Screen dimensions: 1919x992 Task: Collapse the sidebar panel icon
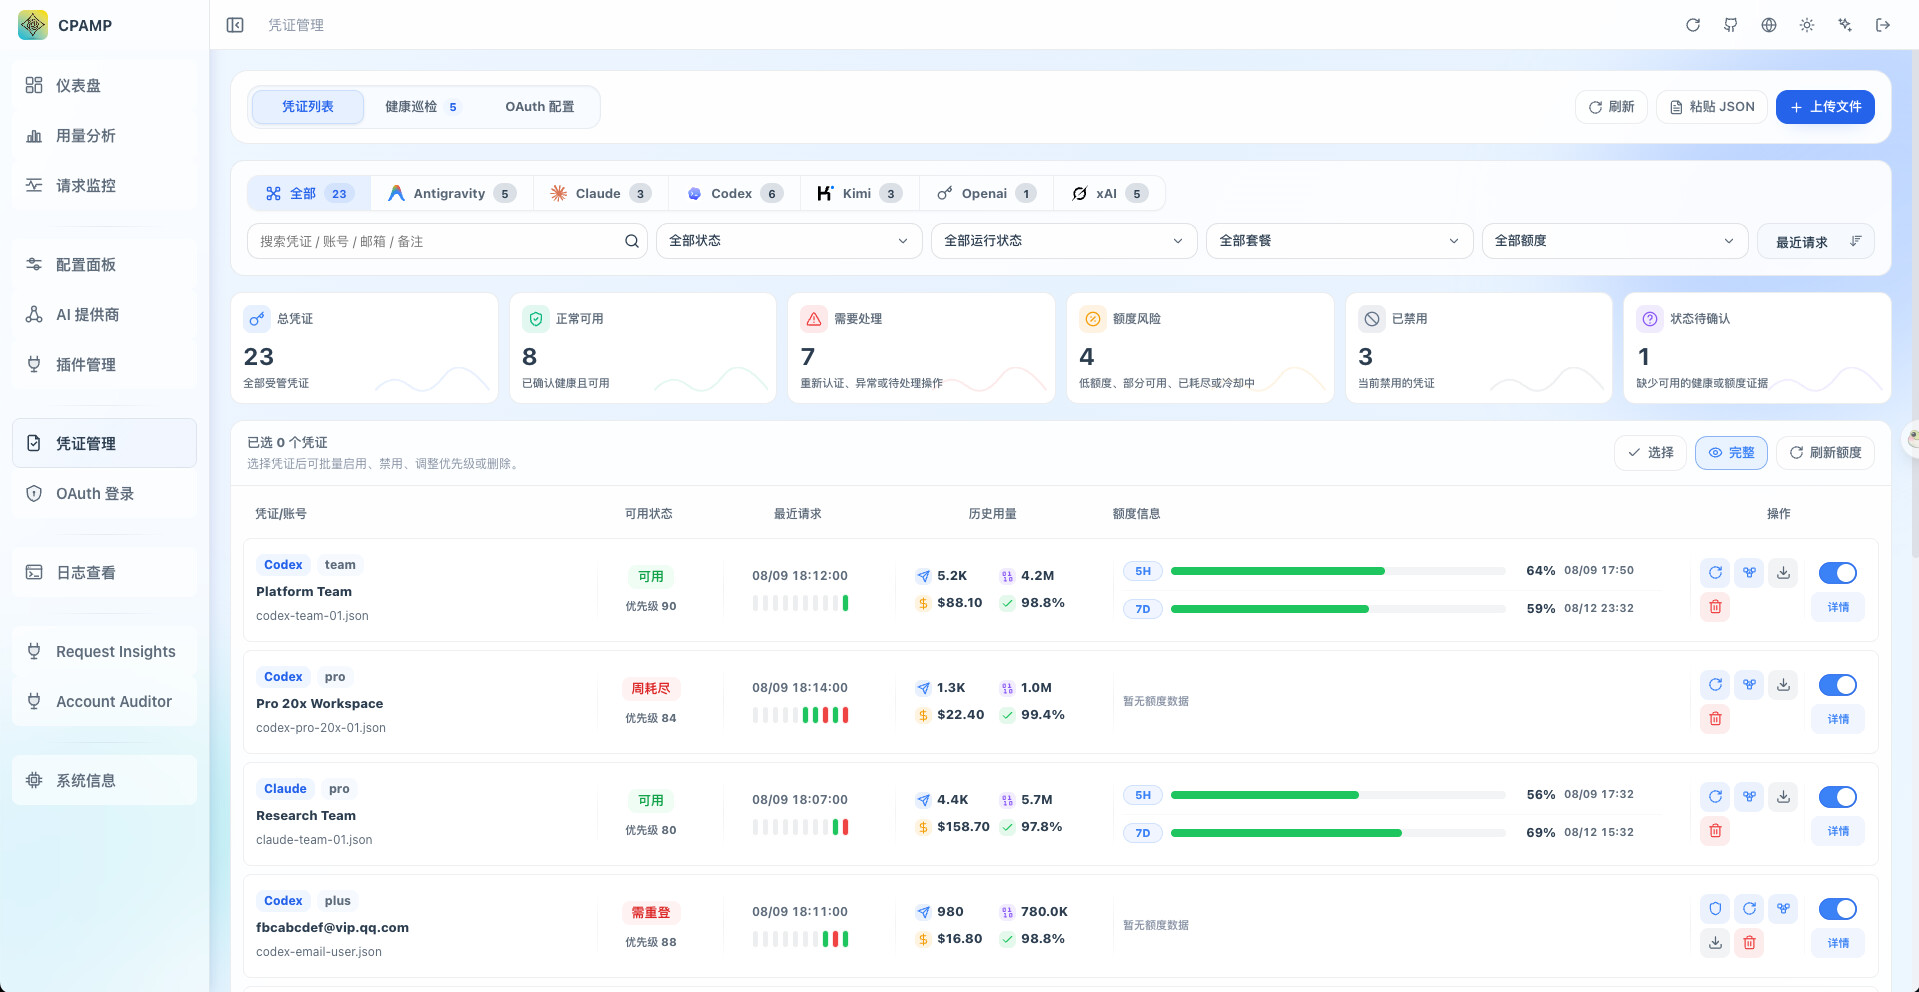pos(235,25)
